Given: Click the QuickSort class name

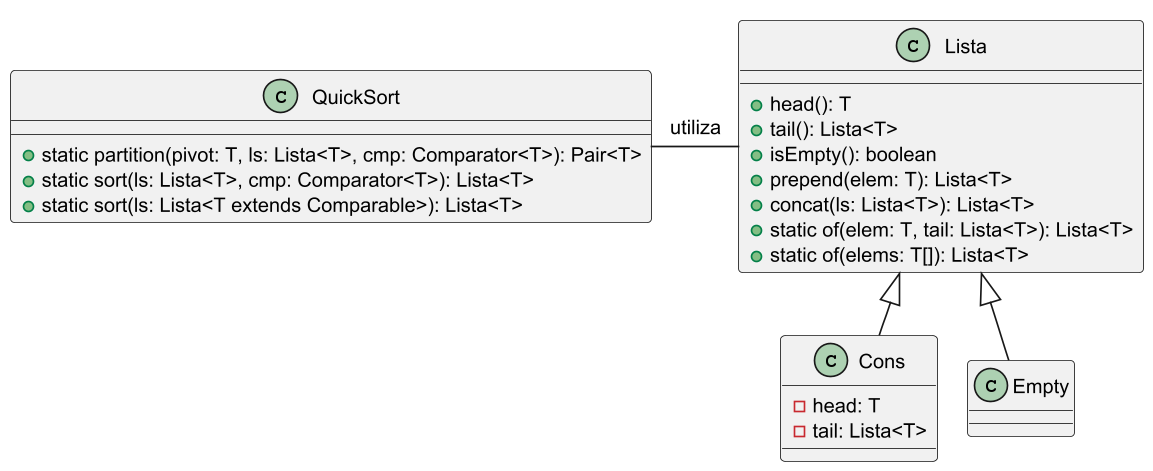Looking at the screenshot, I should coord(356,97).
